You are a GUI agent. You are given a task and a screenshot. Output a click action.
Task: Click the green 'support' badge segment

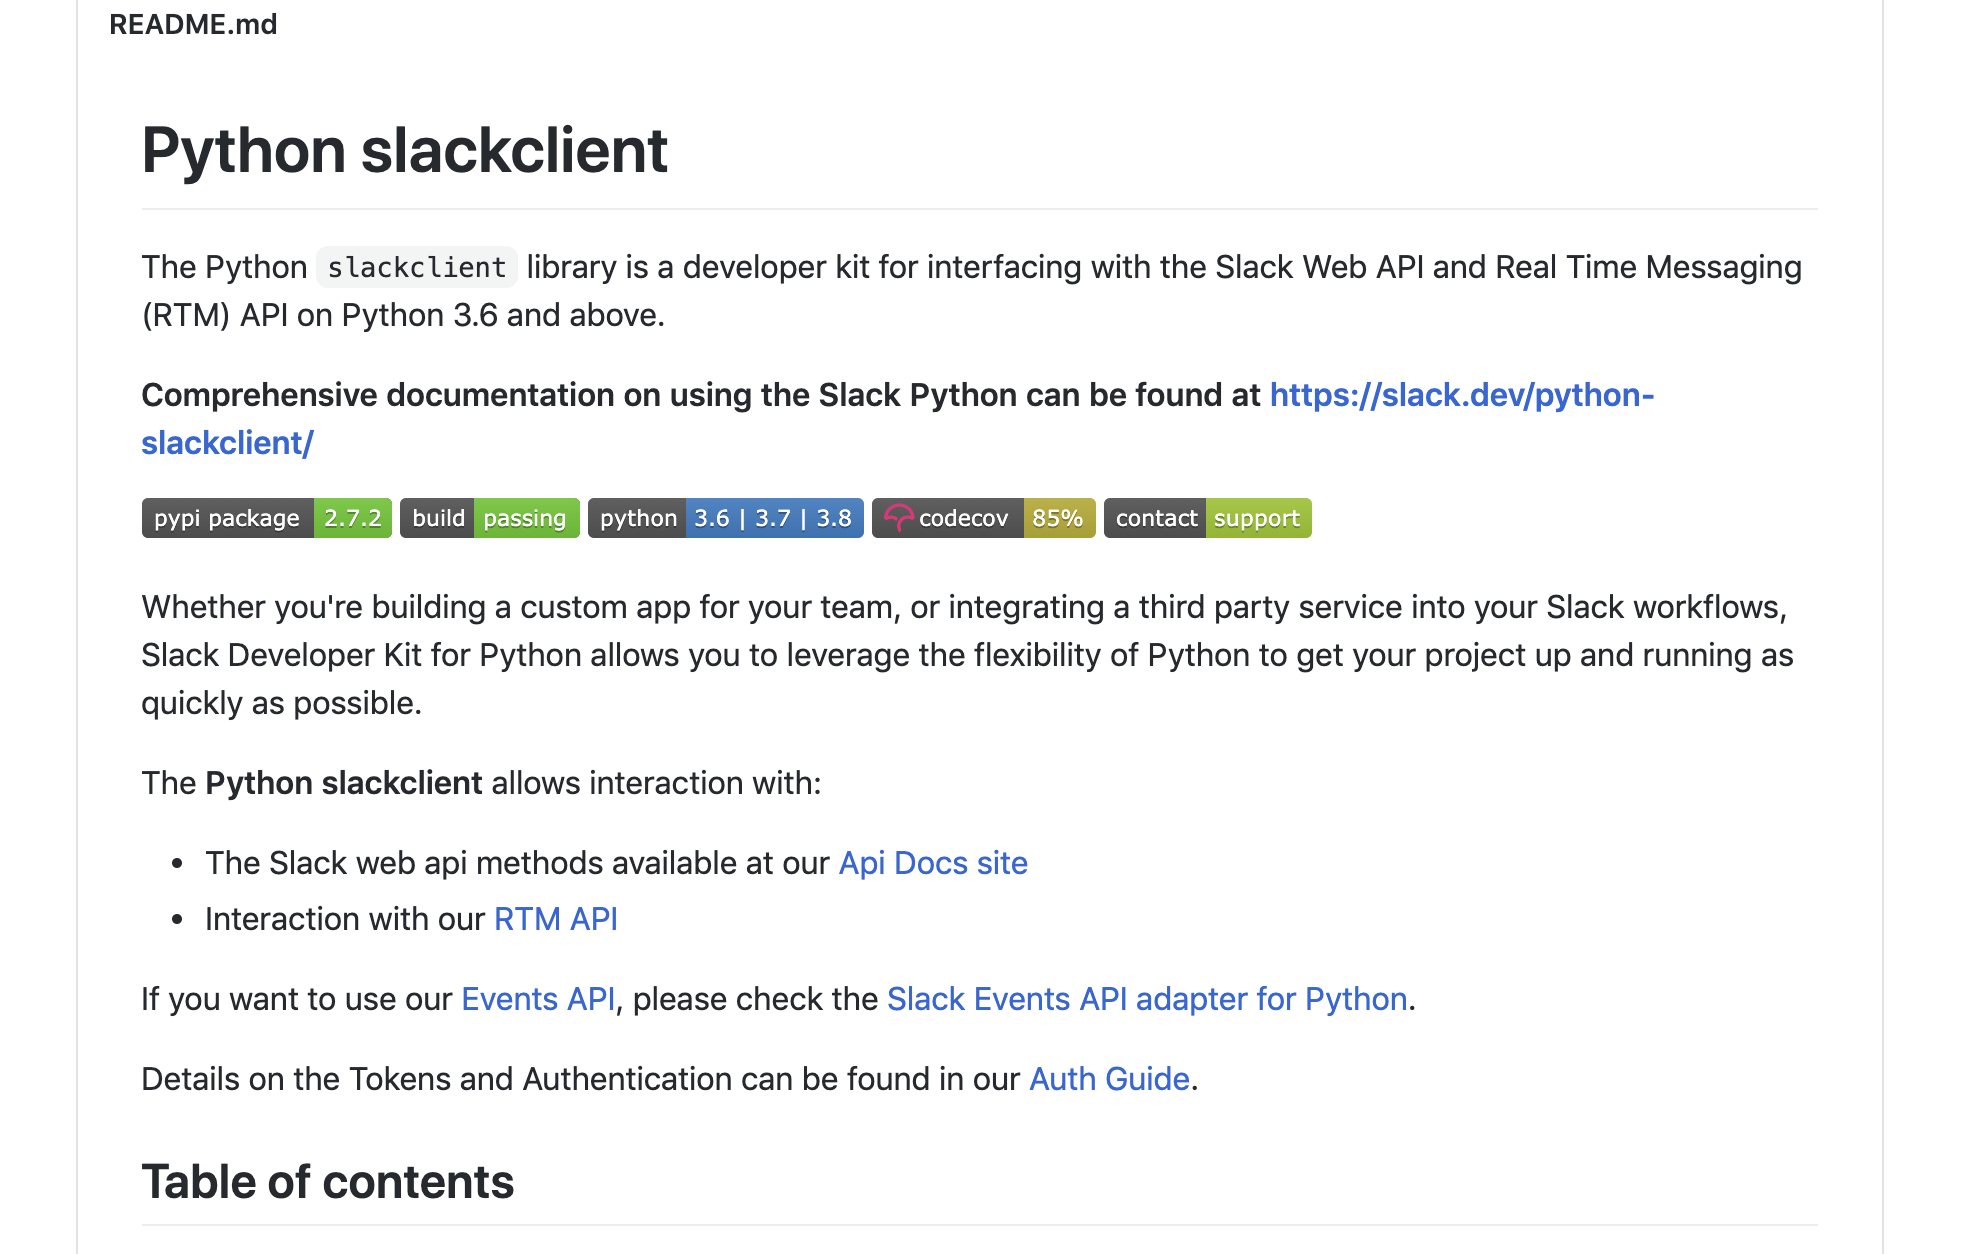pyautogui.click(x=1257, y=518)
